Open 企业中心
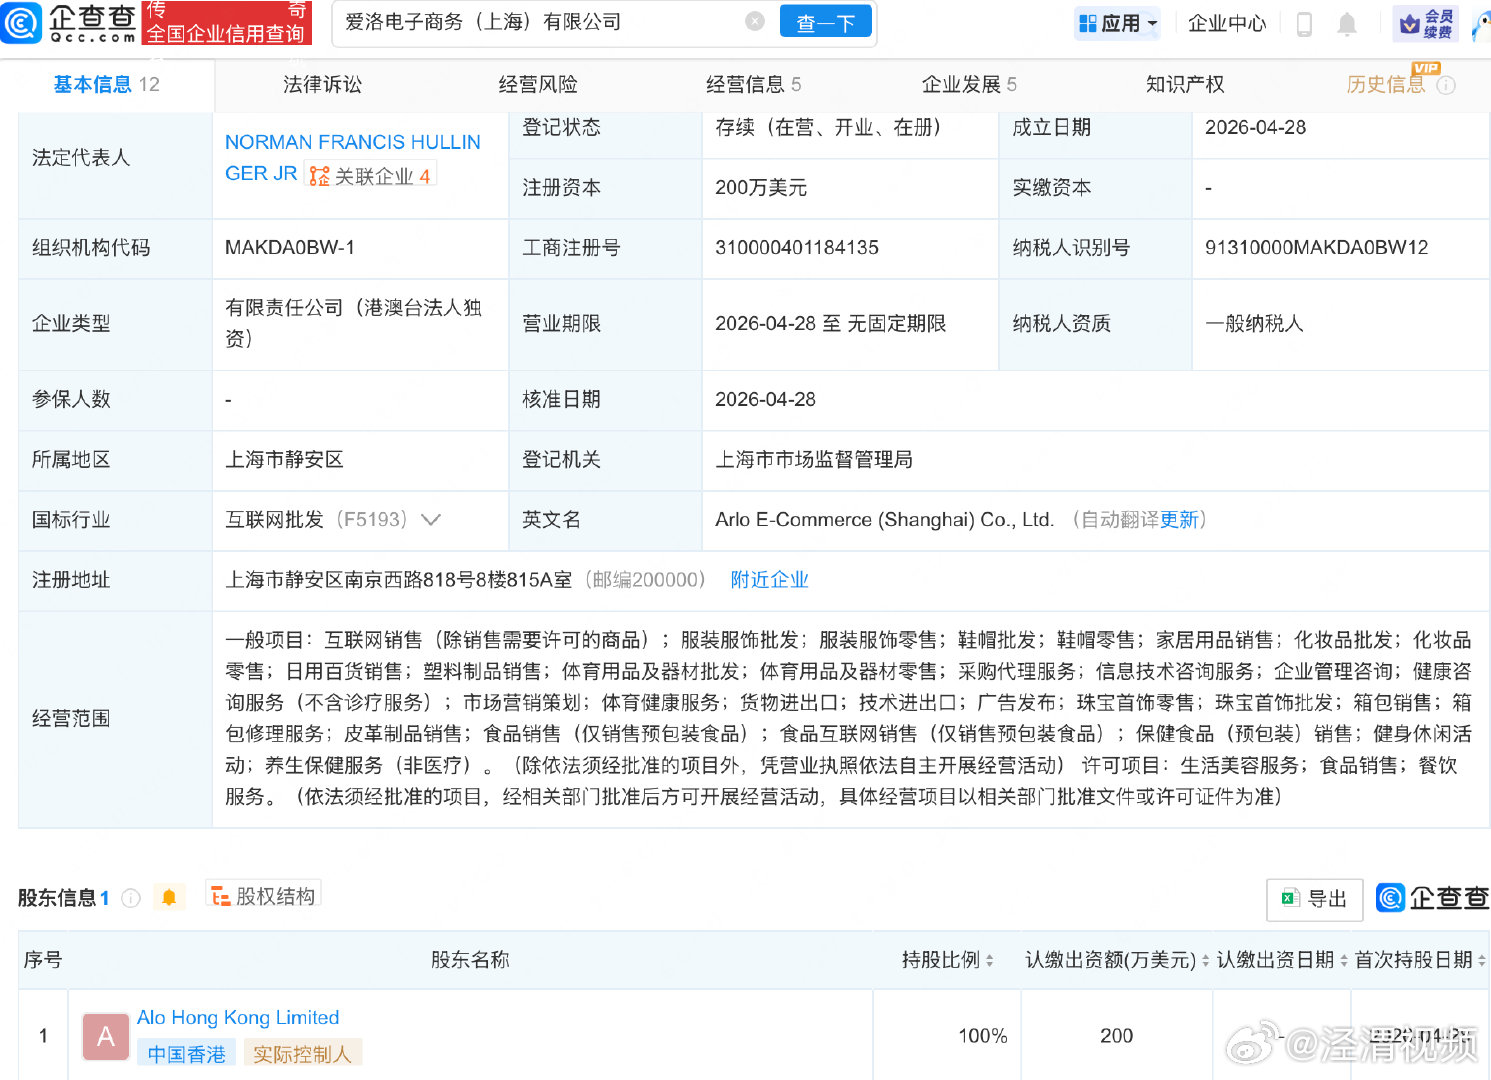The image size is (1491, 1080). 1226,23
